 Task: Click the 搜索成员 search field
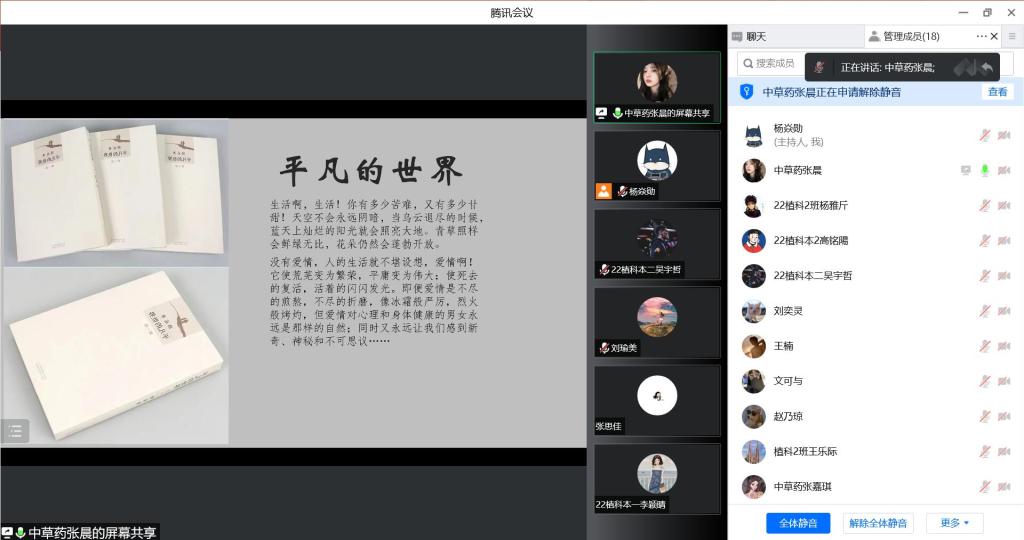(x=775, y=63)
